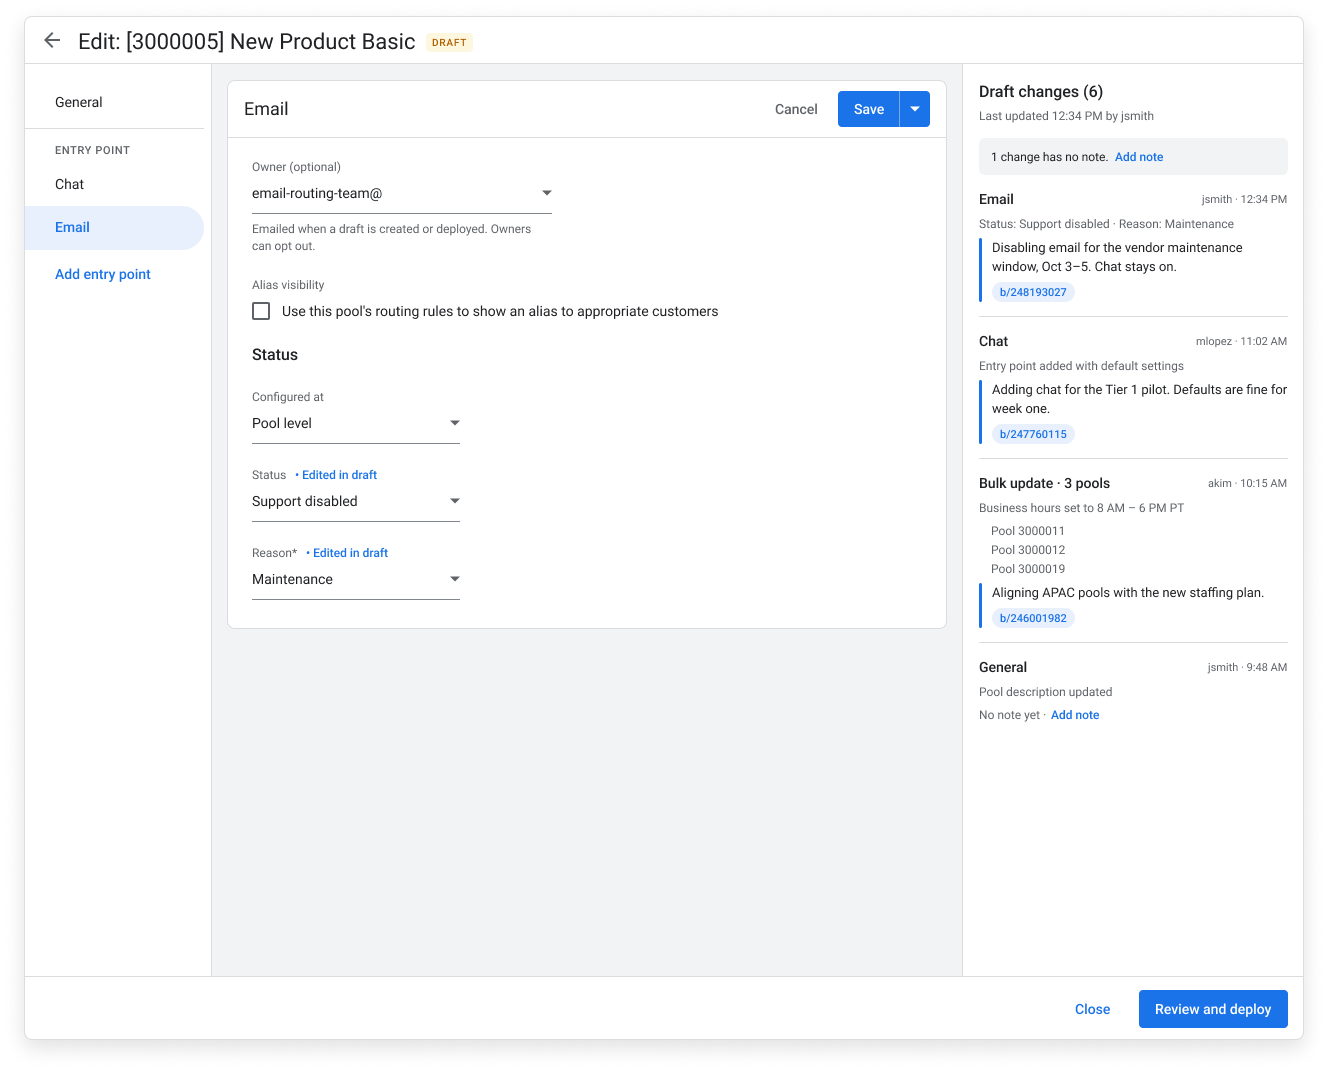Open the Bulk update · 3 pools entry
This screenshot has width=1328, height=1072.
pos(1044,483)
